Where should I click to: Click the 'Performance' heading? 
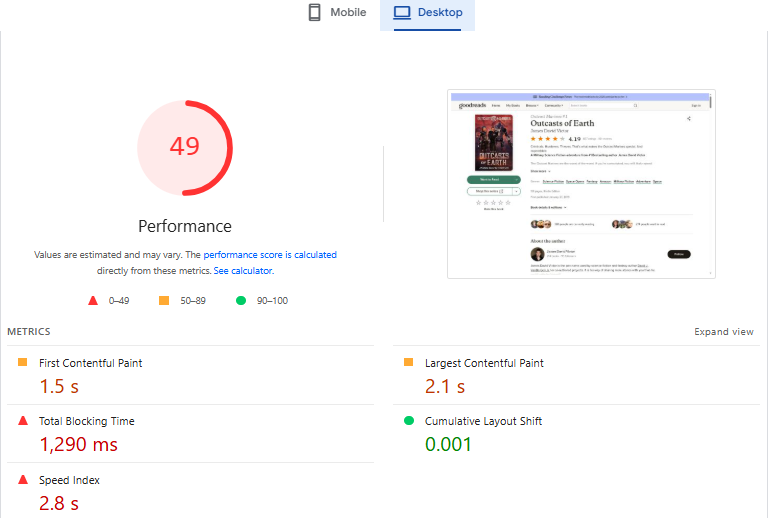click(185, 226)
